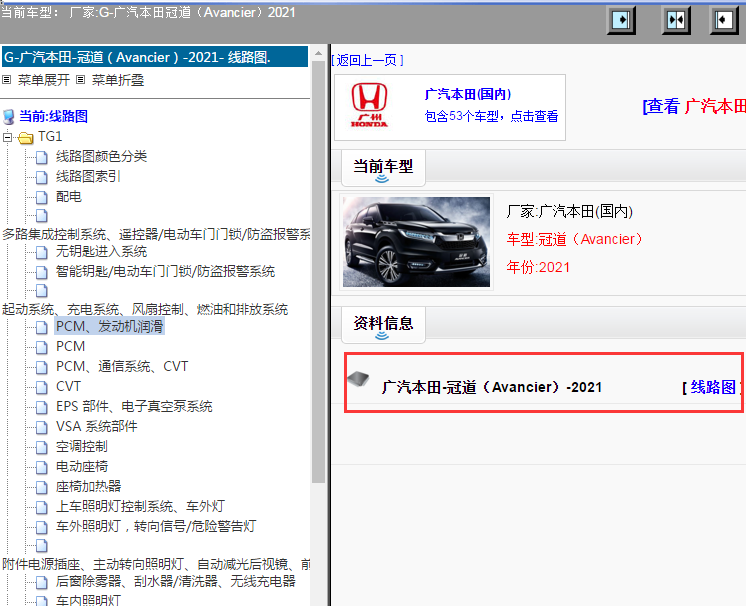Click the Guangqi Honda logo image
746x606 pixels.
click(x=369, y=106)
